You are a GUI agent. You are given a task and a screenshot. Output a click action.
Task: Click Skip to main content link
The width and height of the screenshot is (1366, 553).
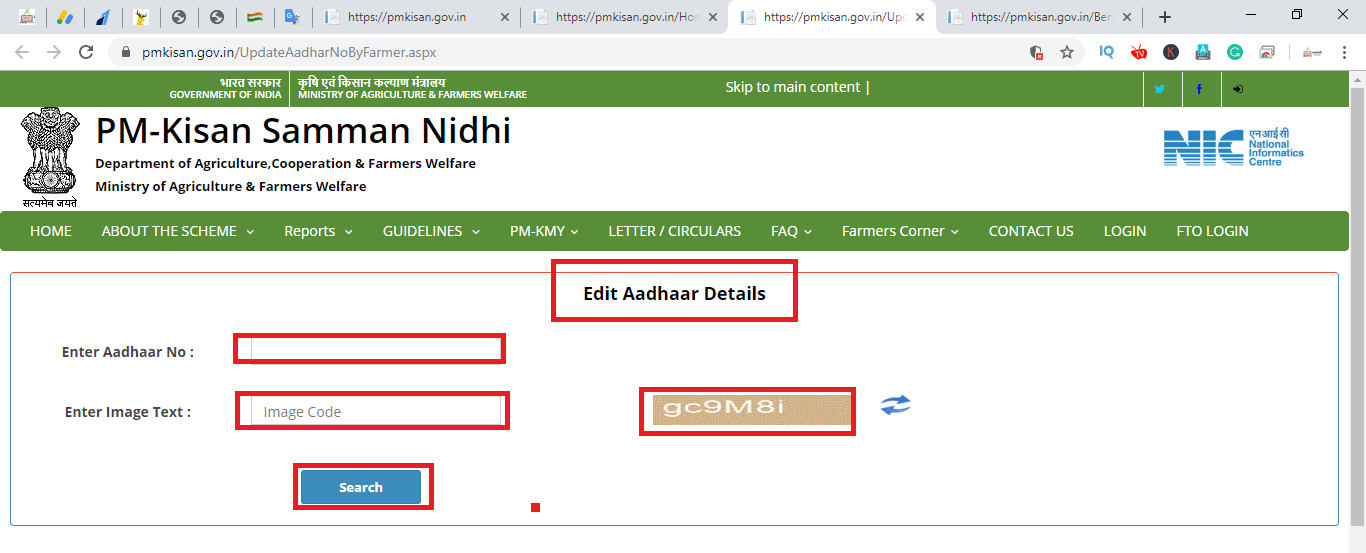click(x=793, y=87)
